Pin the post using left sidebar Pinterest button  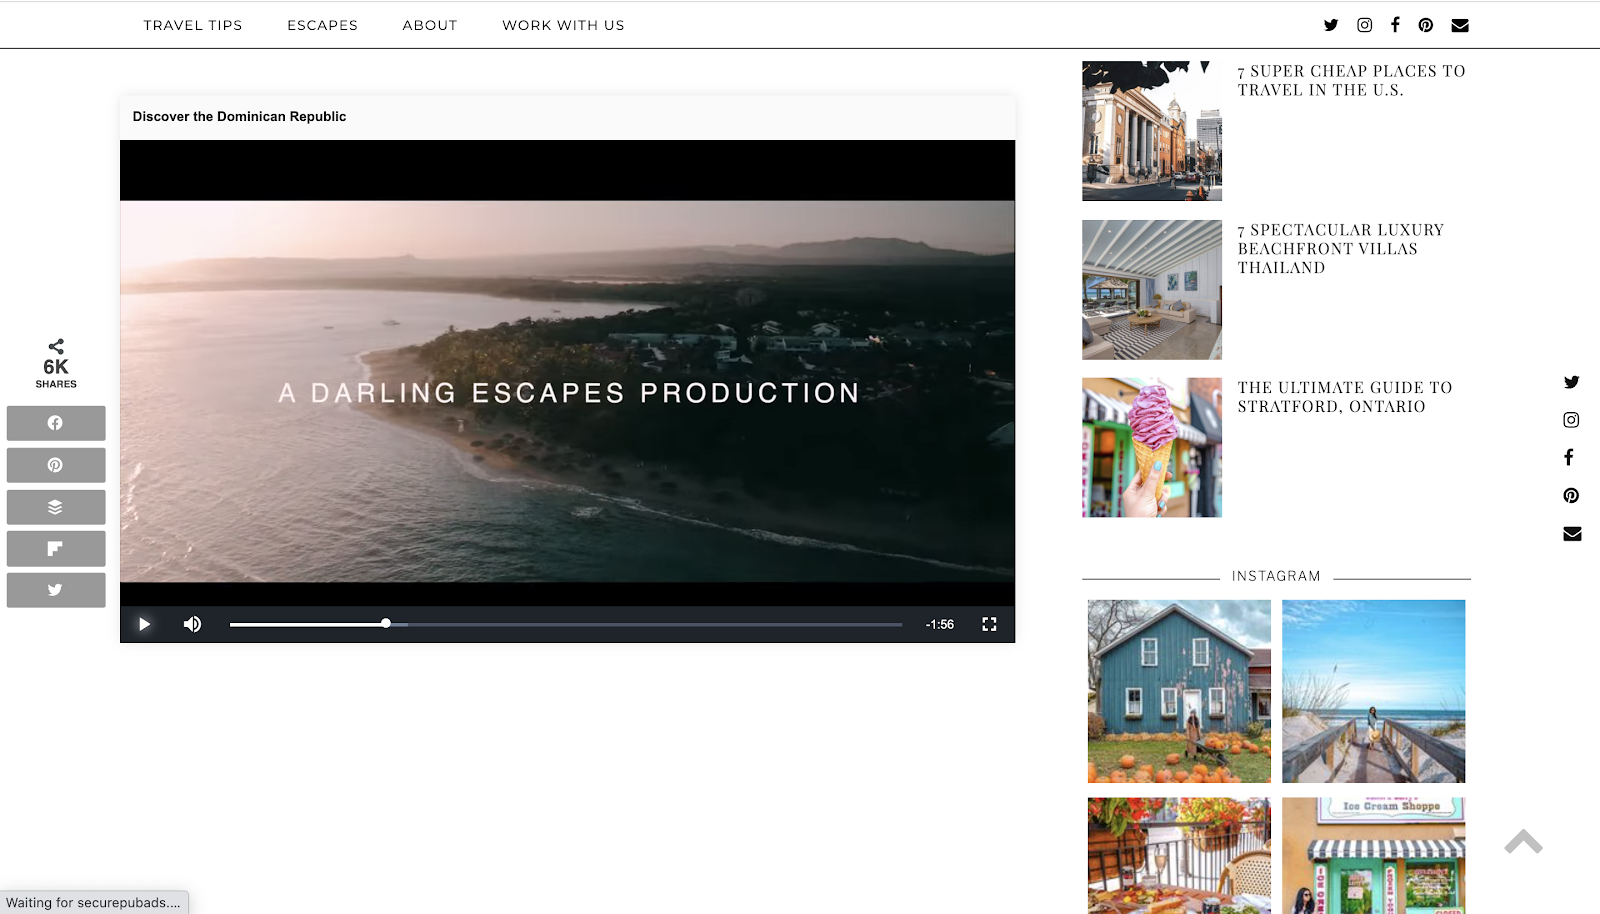tap(56, 465)
